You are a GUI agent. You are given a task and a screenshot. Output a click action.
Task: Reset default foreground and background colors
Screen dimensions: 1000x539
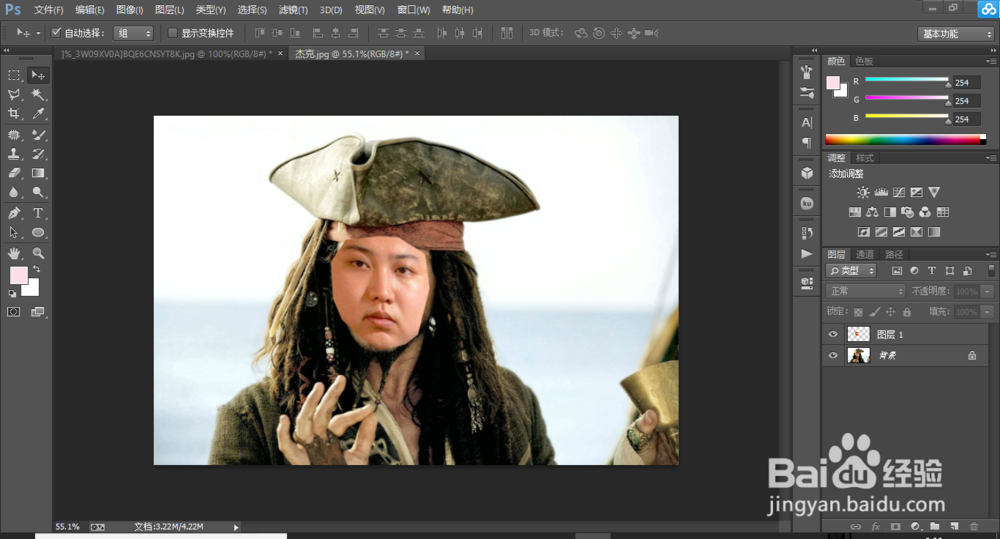coord(12,293)
